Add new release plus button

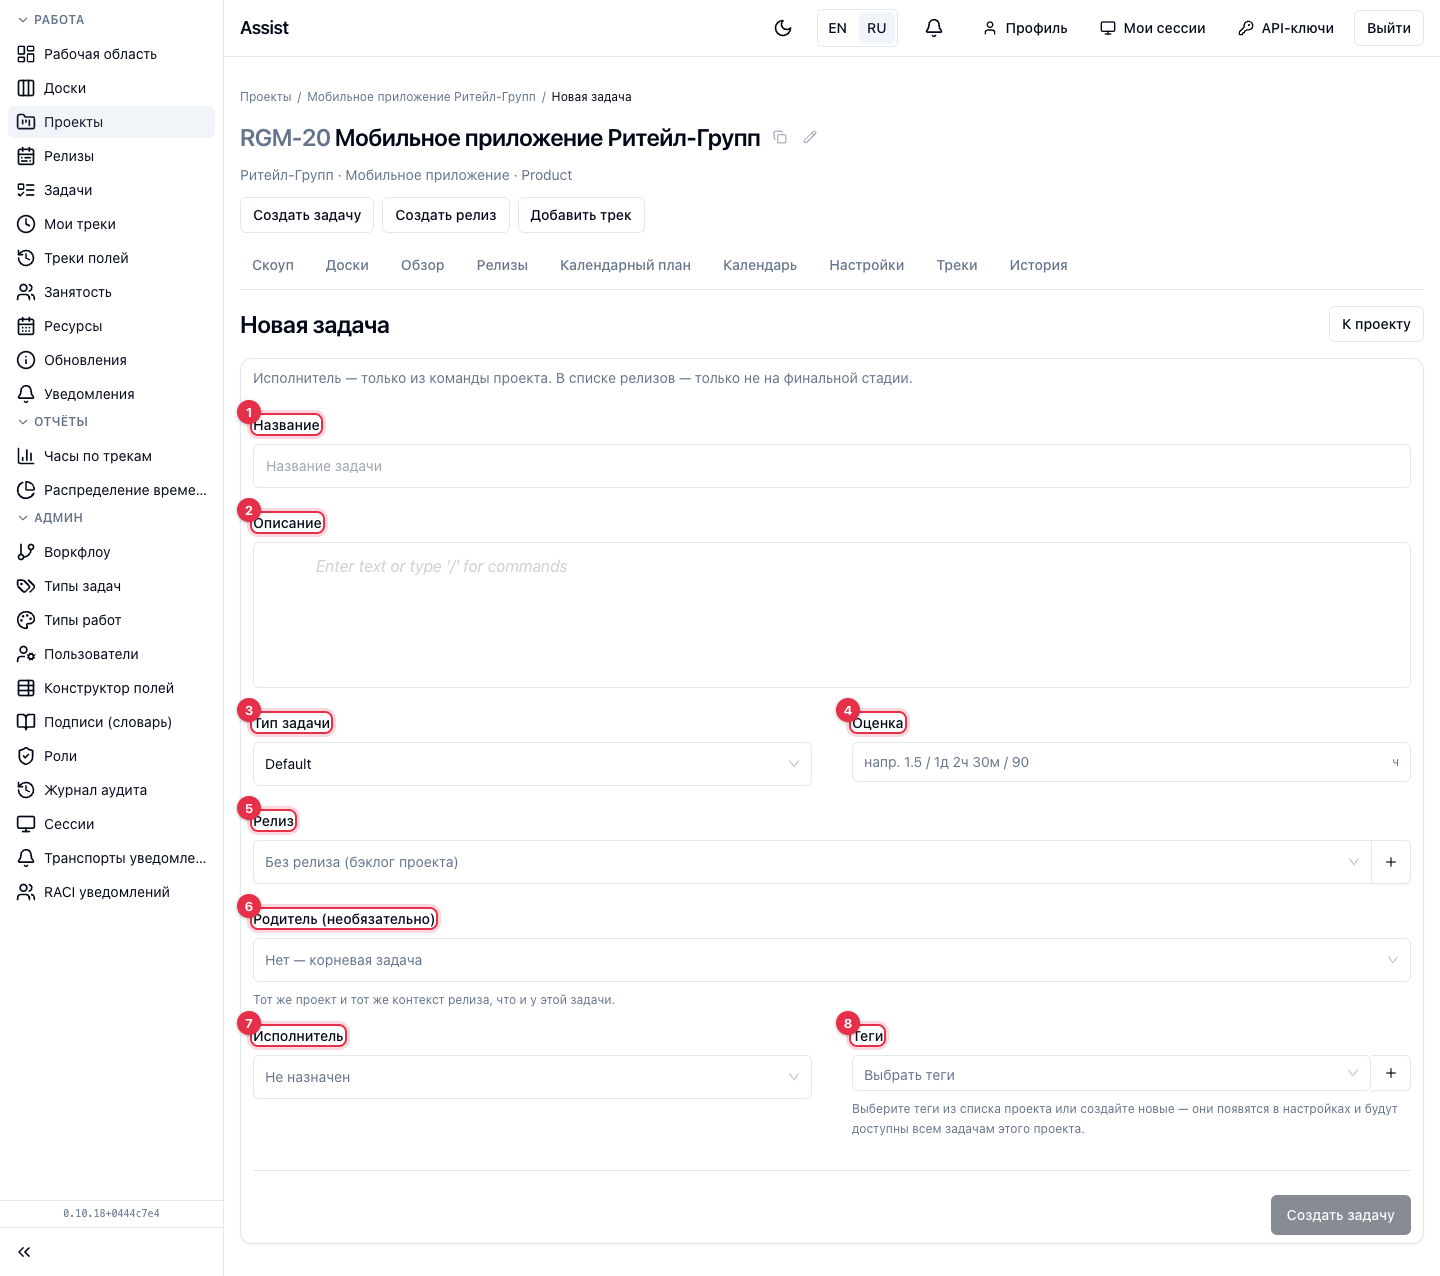click(x=1391, y=862)
